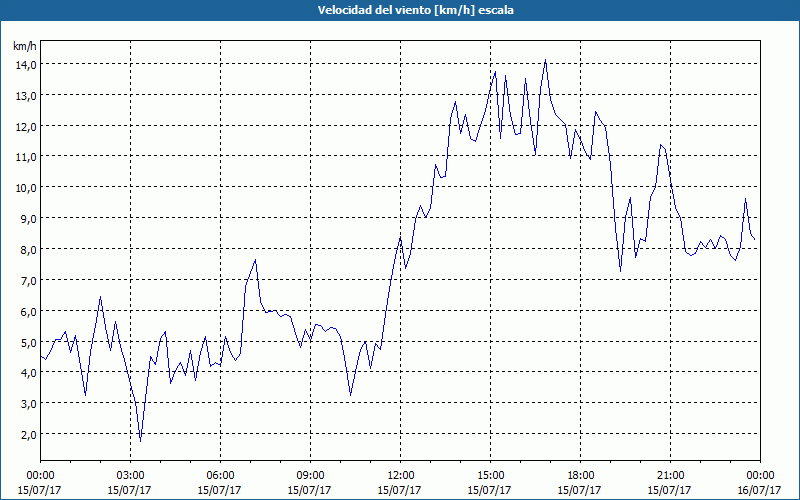Image resolution: width=800 pixels, height=500 pixels.
Task: Select the "09:00" x-axis time label
Action: point(310,476)
